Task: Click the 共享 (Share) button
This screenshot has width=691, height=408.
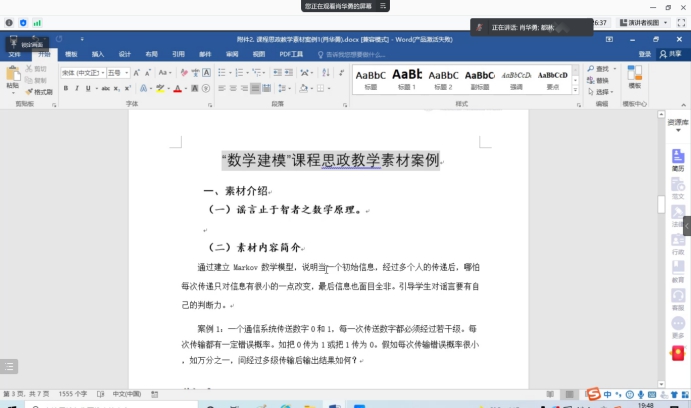Action: (x=671, y=53)
